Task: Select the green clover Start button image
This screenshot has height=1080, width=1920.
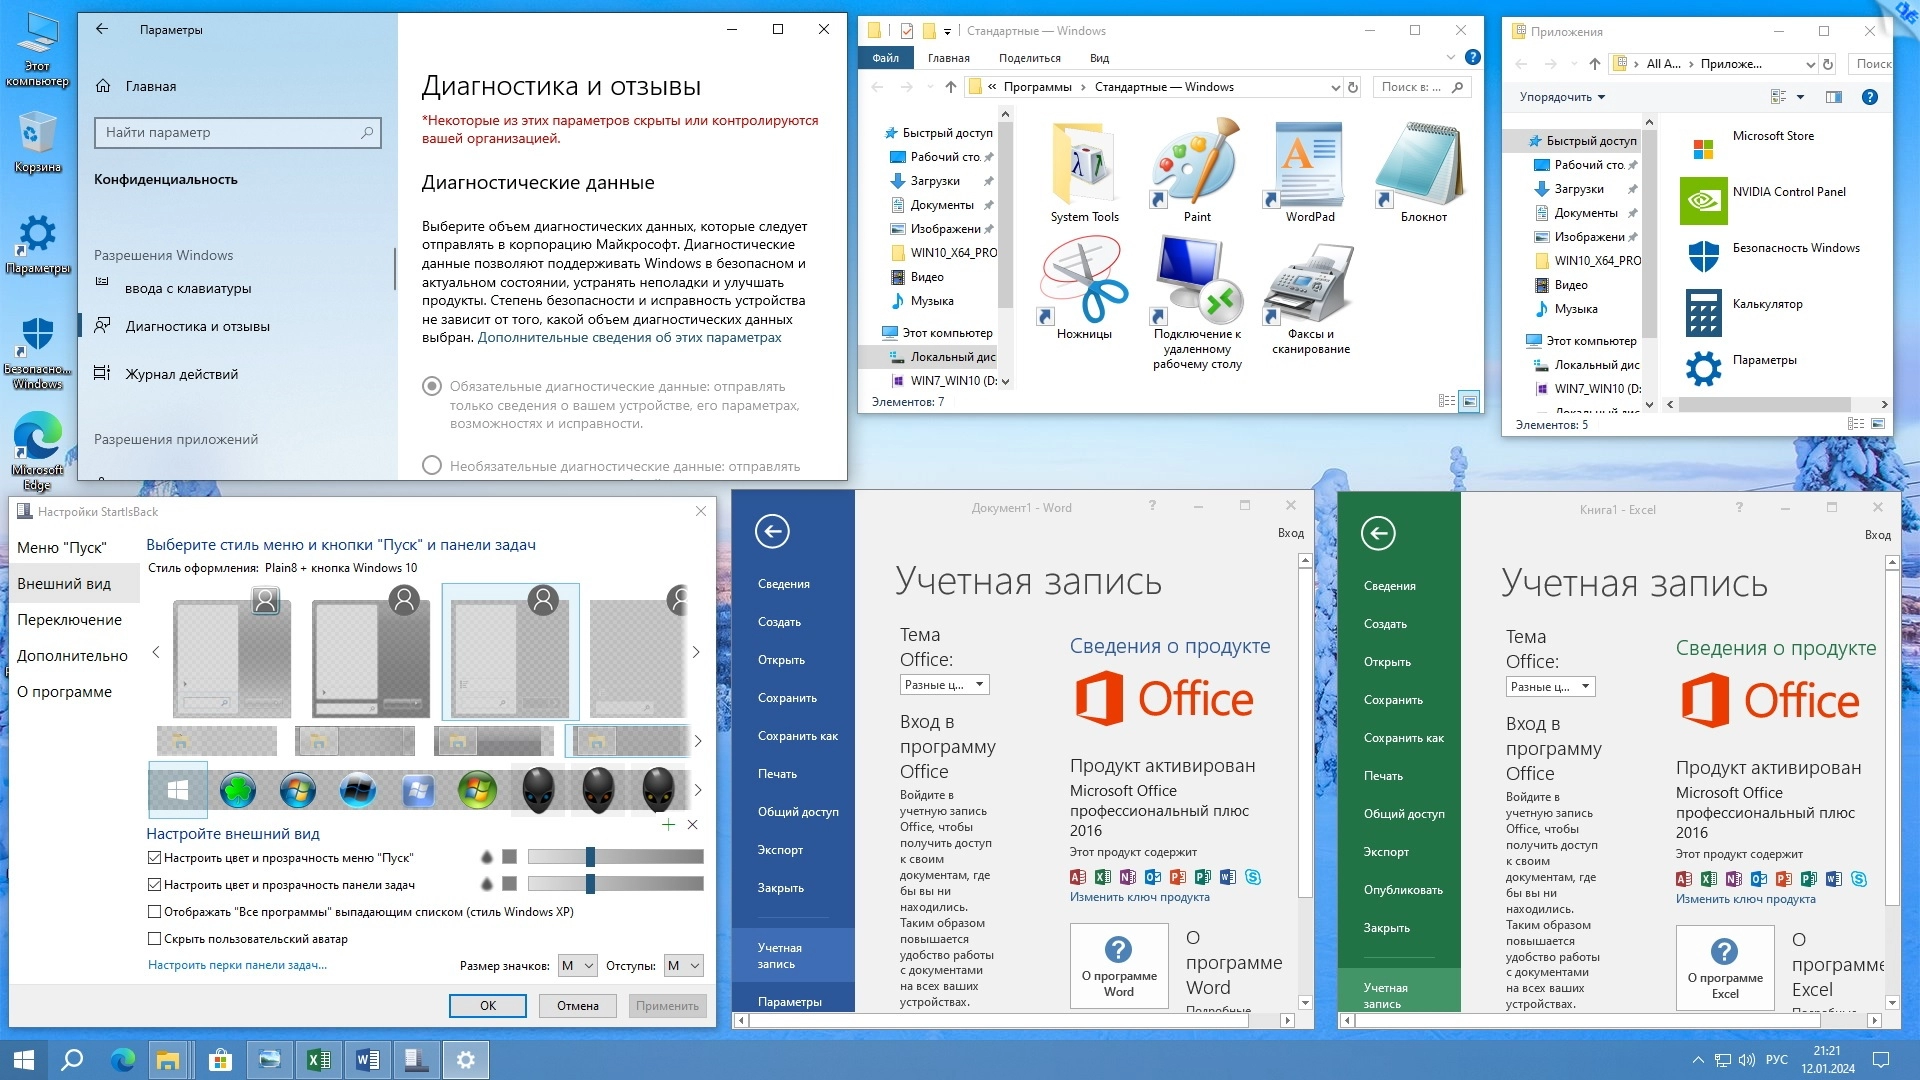Action: (x=237, y=791)
